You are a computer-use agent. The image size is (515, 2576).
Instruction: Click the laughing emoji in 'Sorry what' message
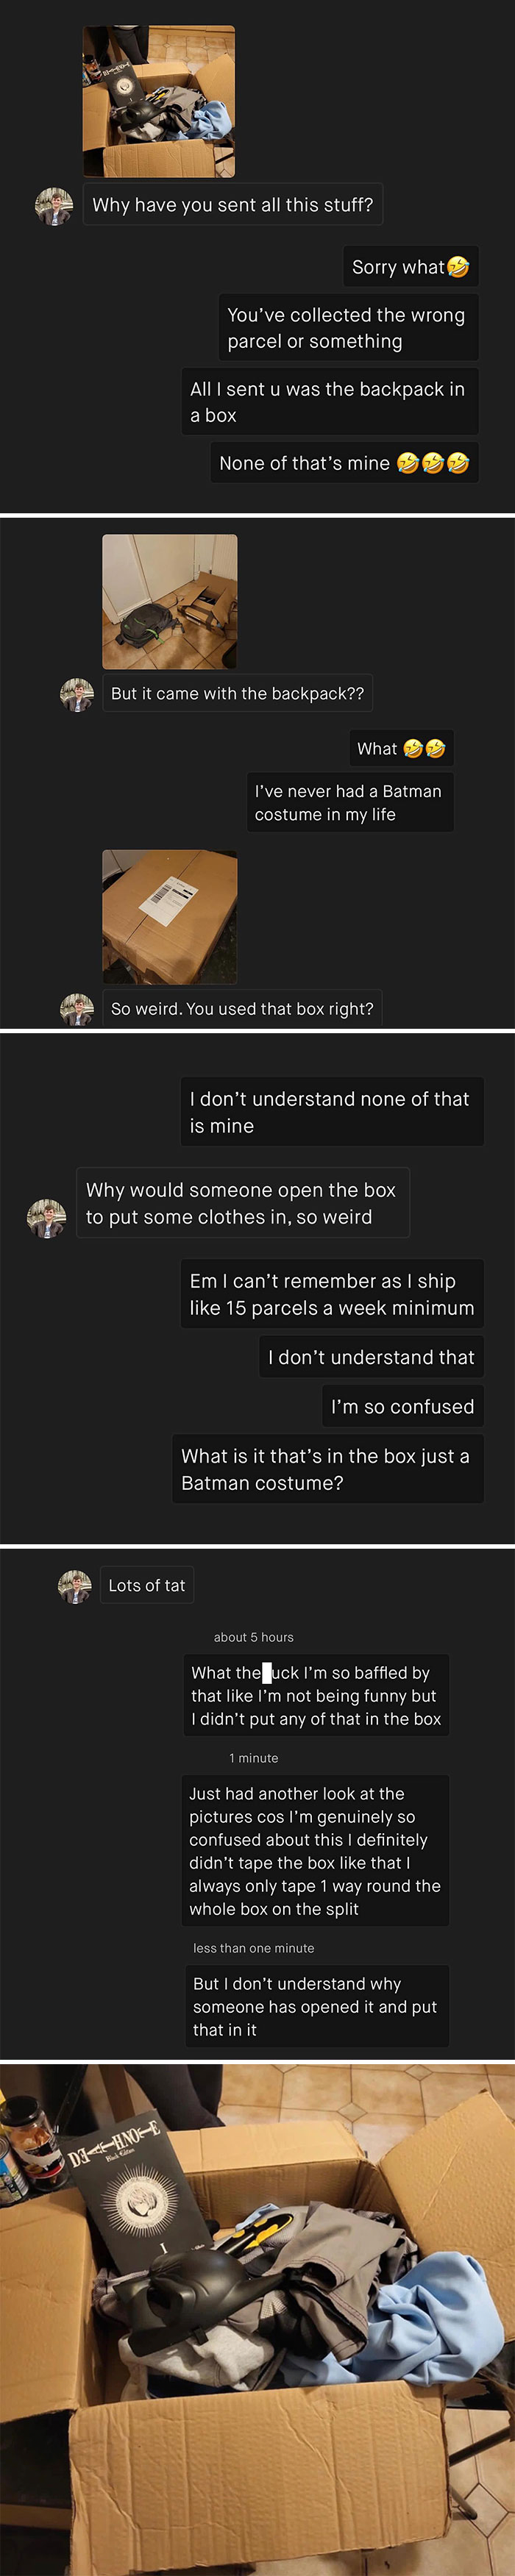point(460,266)
